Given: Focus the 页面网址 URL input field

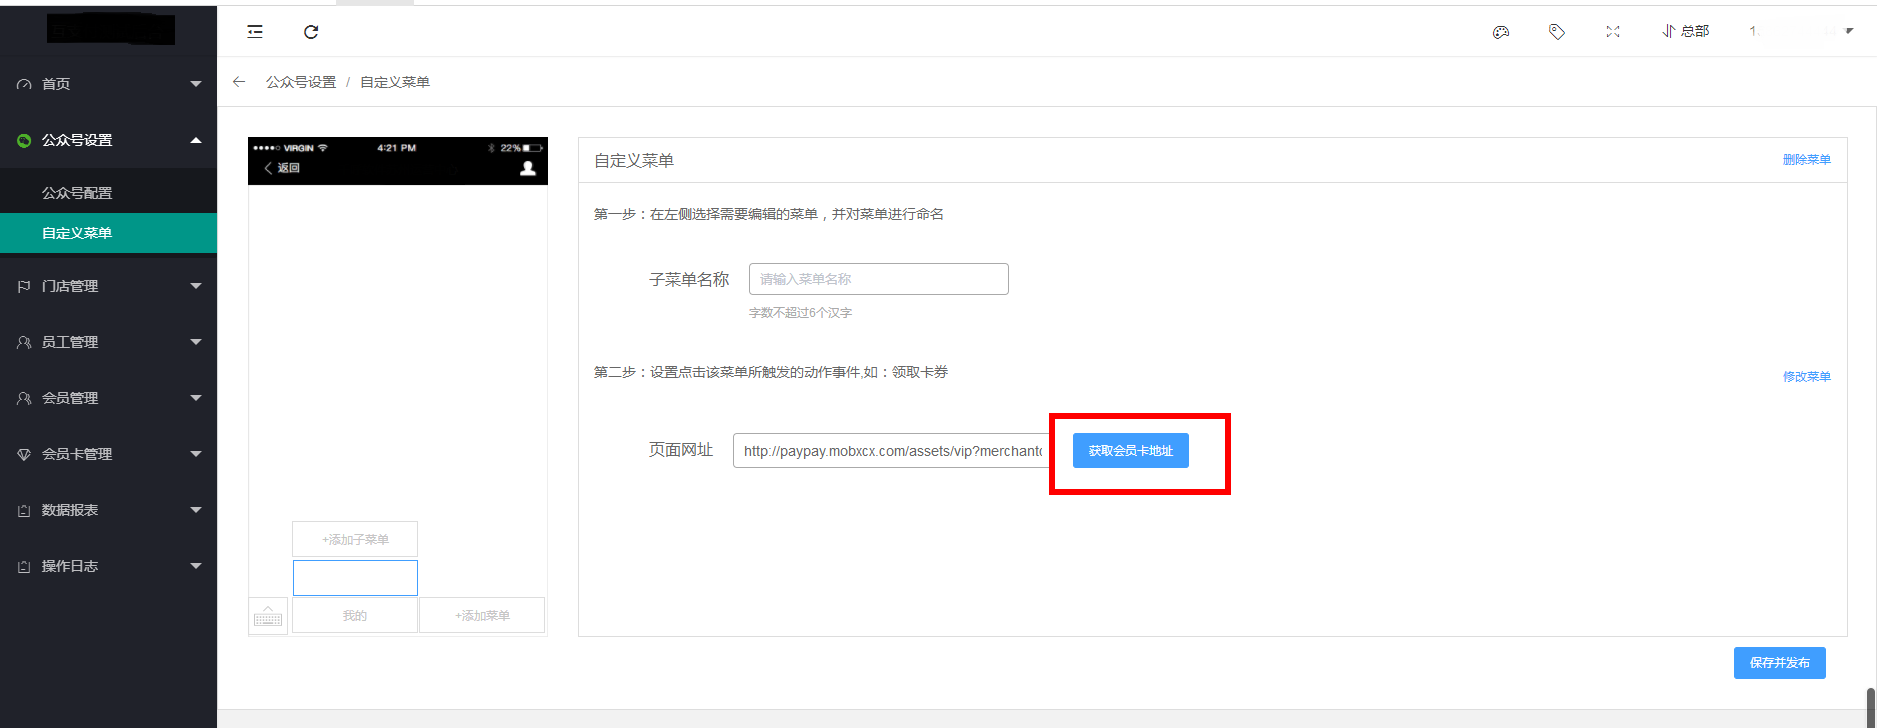Looking at the screenshot, I should 894,451.
